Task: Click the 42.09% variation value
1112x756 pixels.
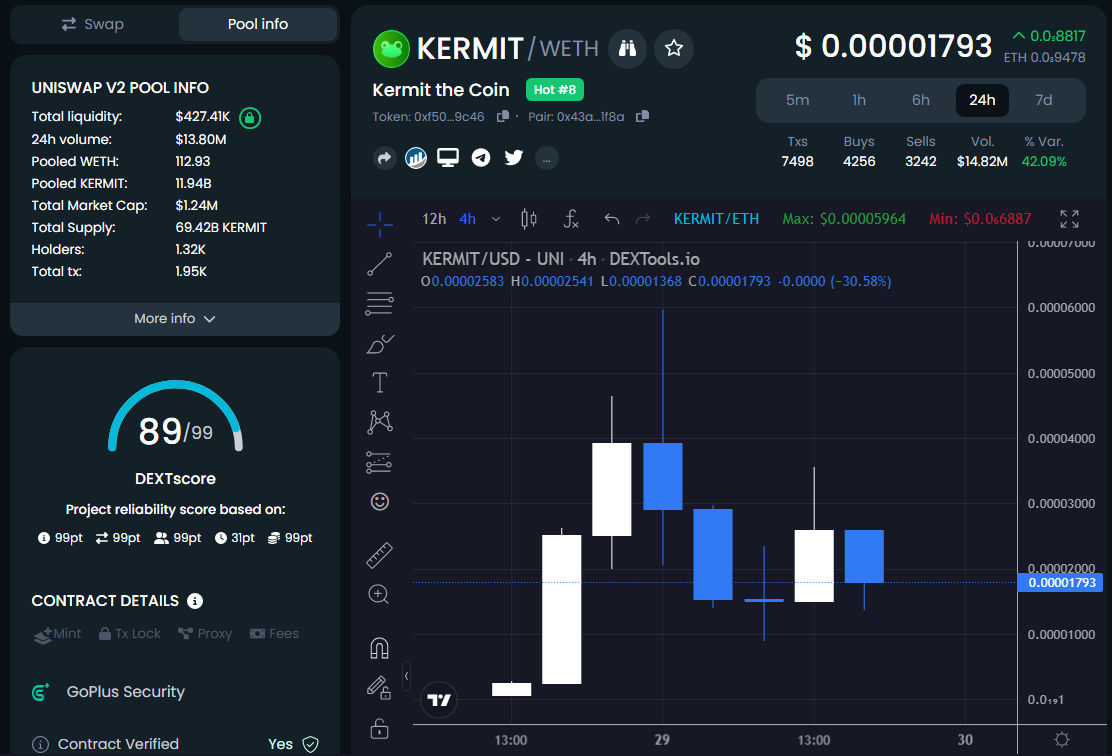Action: (x=1044, y=162)
